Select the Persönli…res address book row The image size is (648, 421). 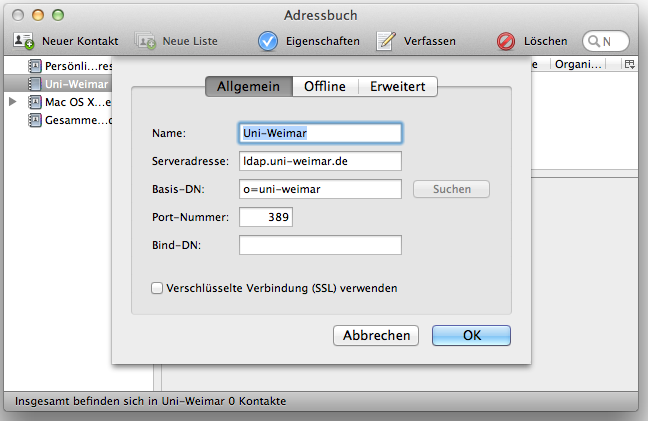point(58,66)
